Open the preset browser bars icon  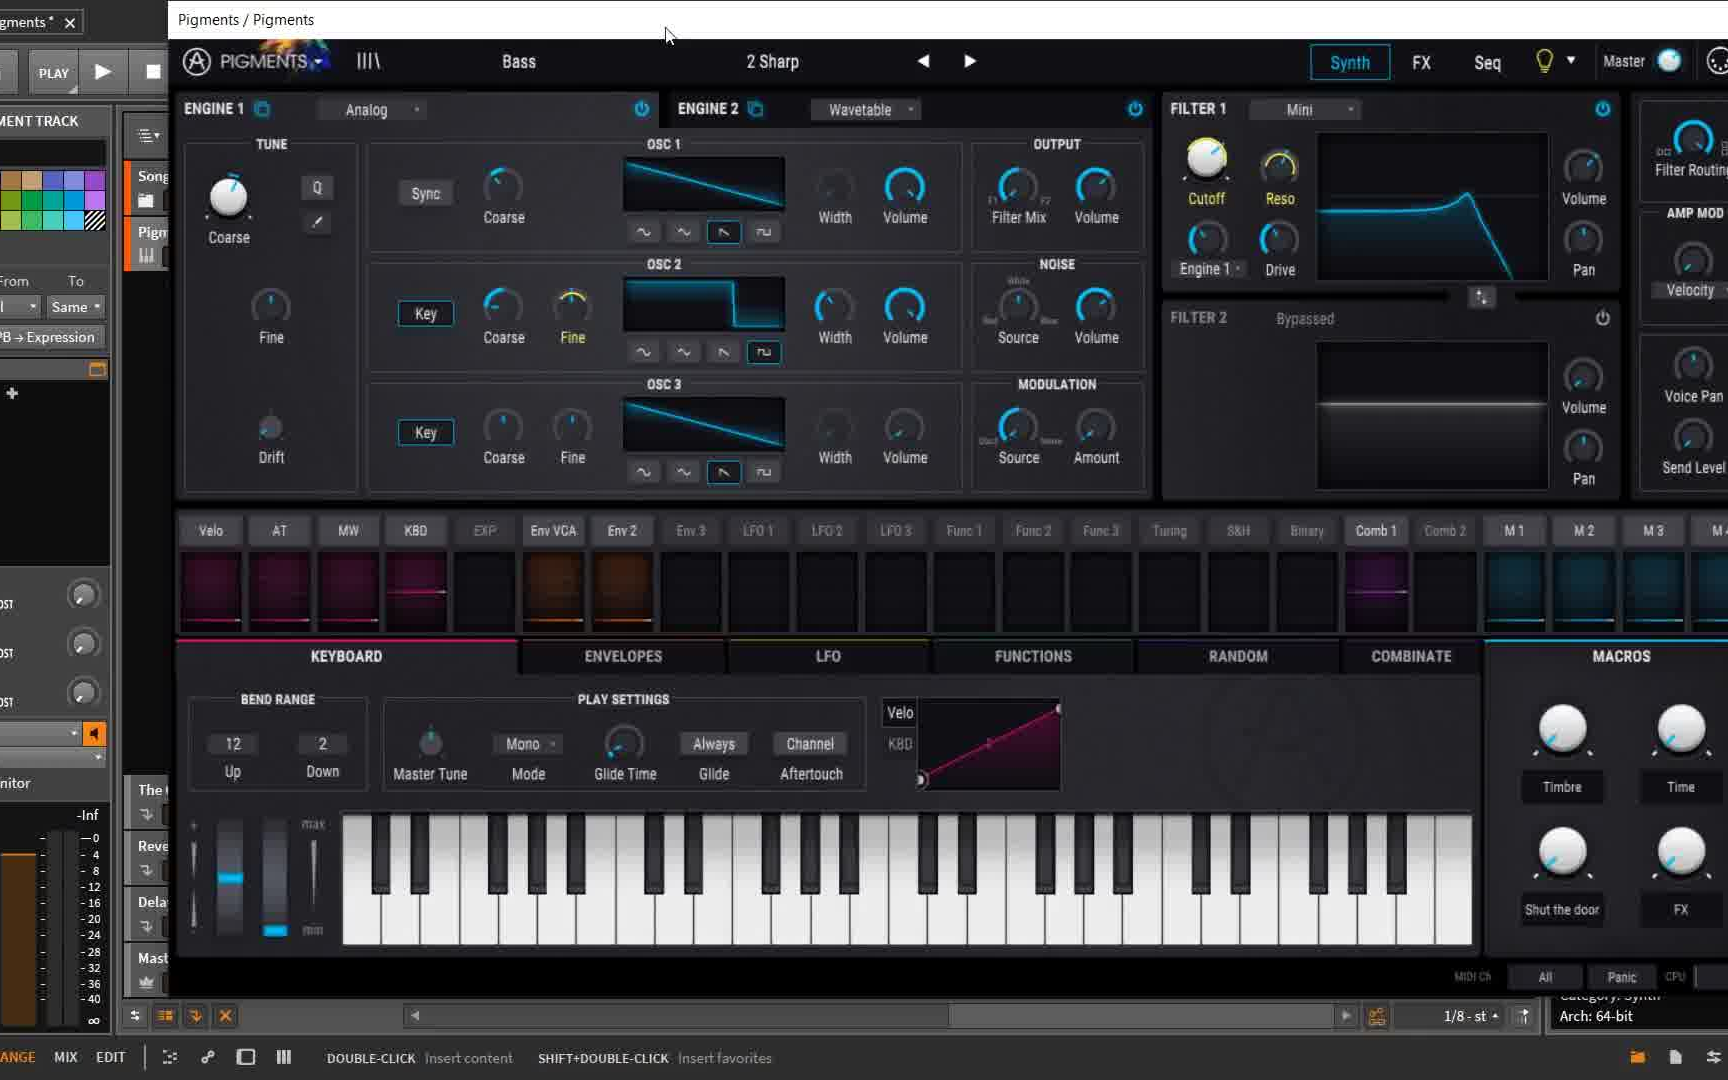click(x=368, y=61)
